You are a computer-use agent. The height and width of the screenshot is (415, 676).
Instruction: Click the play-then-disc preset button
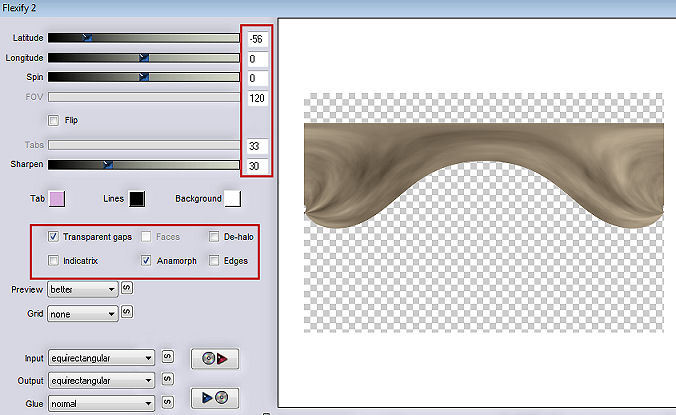click(215, 397)
